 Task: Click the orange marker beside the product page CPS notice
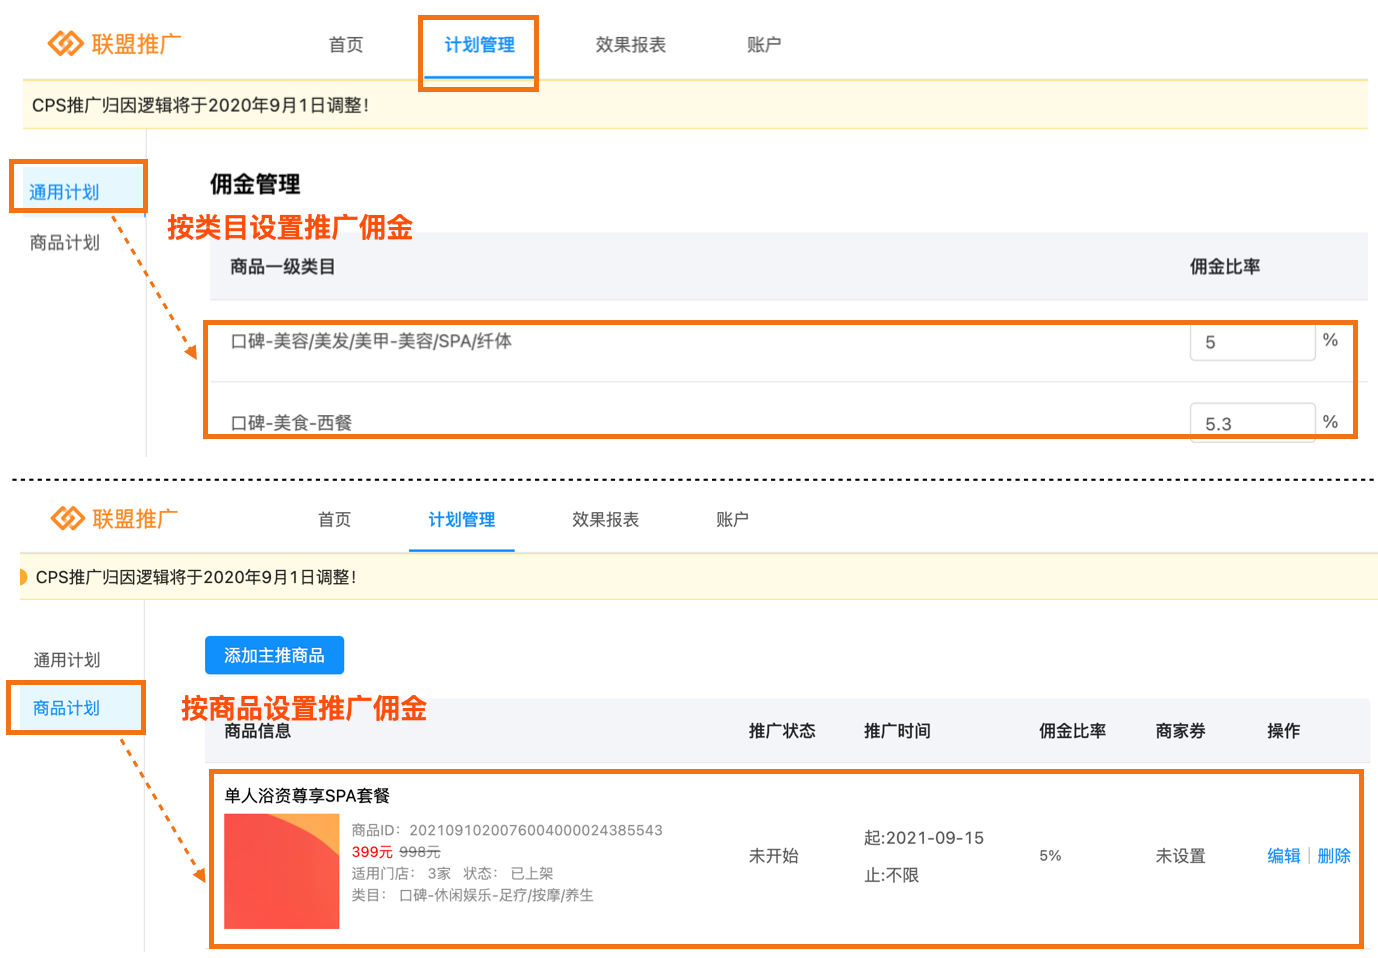tap(23, 577)
